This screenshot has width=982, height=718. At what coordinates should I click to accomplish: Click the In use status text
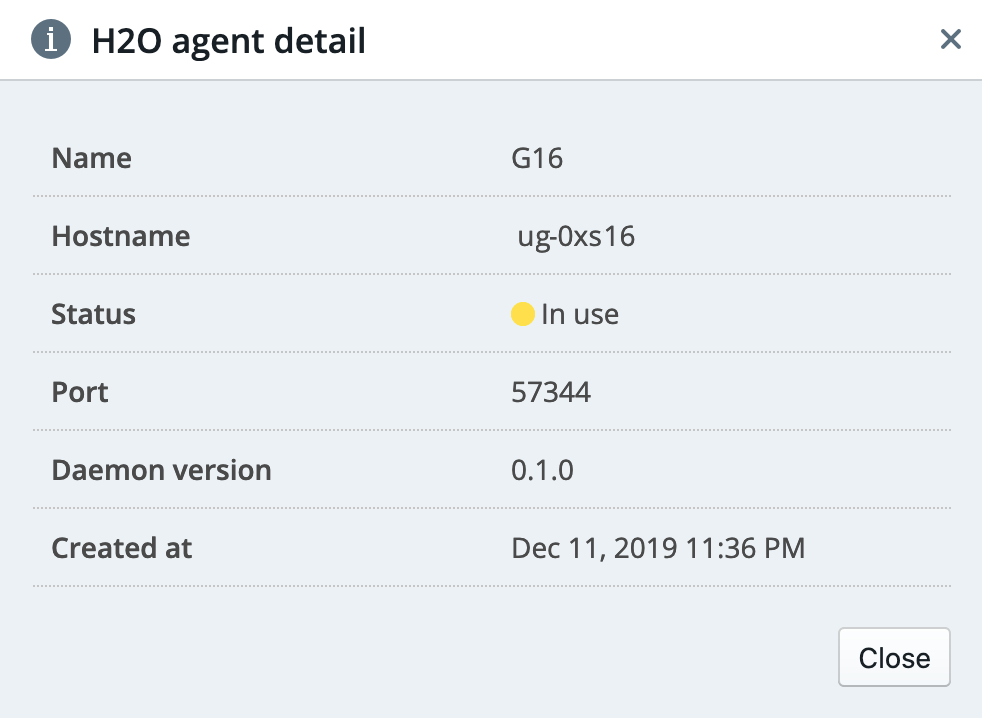(x=580, y=314)
